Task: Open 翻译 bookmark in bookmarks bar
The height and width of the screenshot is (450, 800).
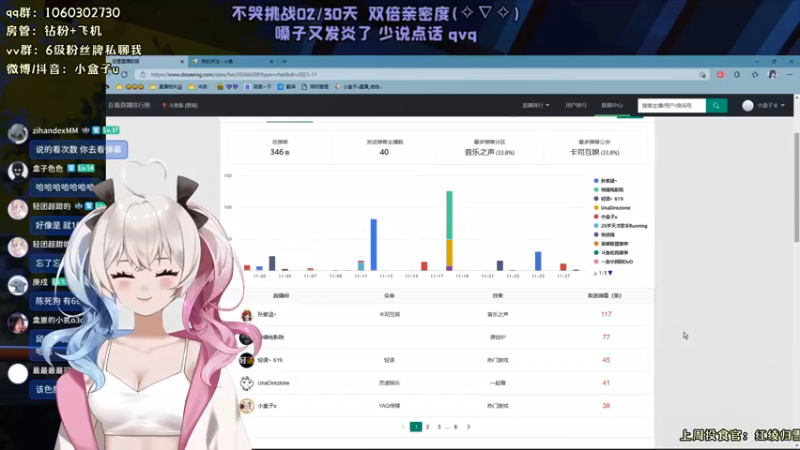Action: [287, 87]
